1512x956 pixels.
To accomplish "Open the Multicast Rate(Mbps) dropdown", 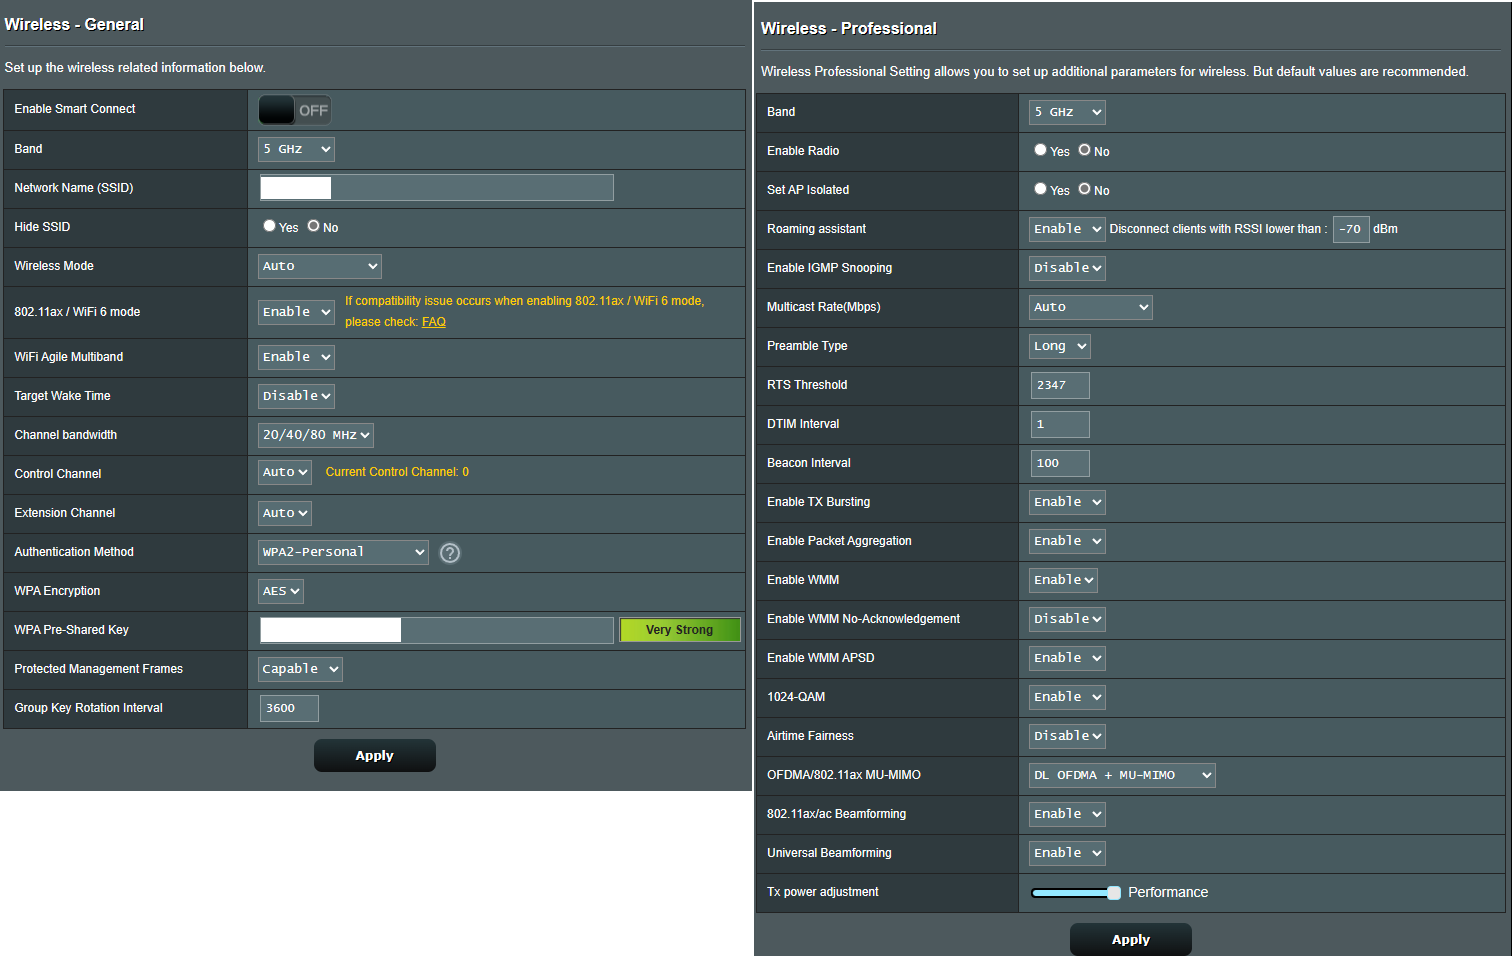I will (1091, 307).
